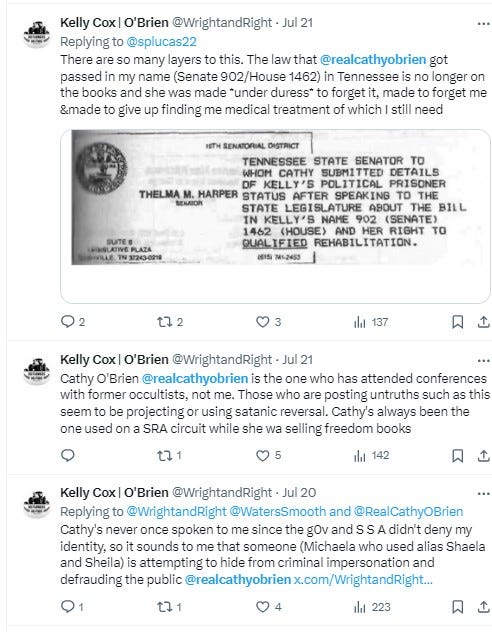Reply to the tweet with 223 views
Screen dimensions: 492x632
tap(72, 607)
